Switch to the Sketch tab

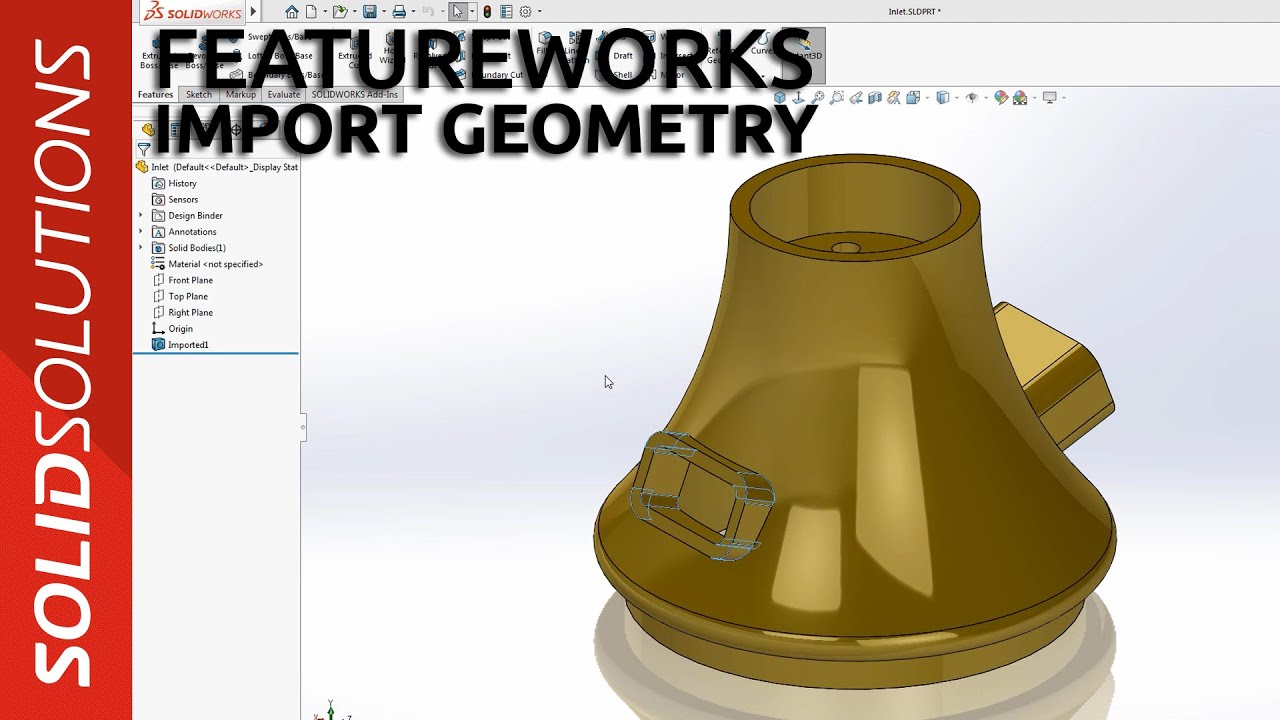coord(199,95)
